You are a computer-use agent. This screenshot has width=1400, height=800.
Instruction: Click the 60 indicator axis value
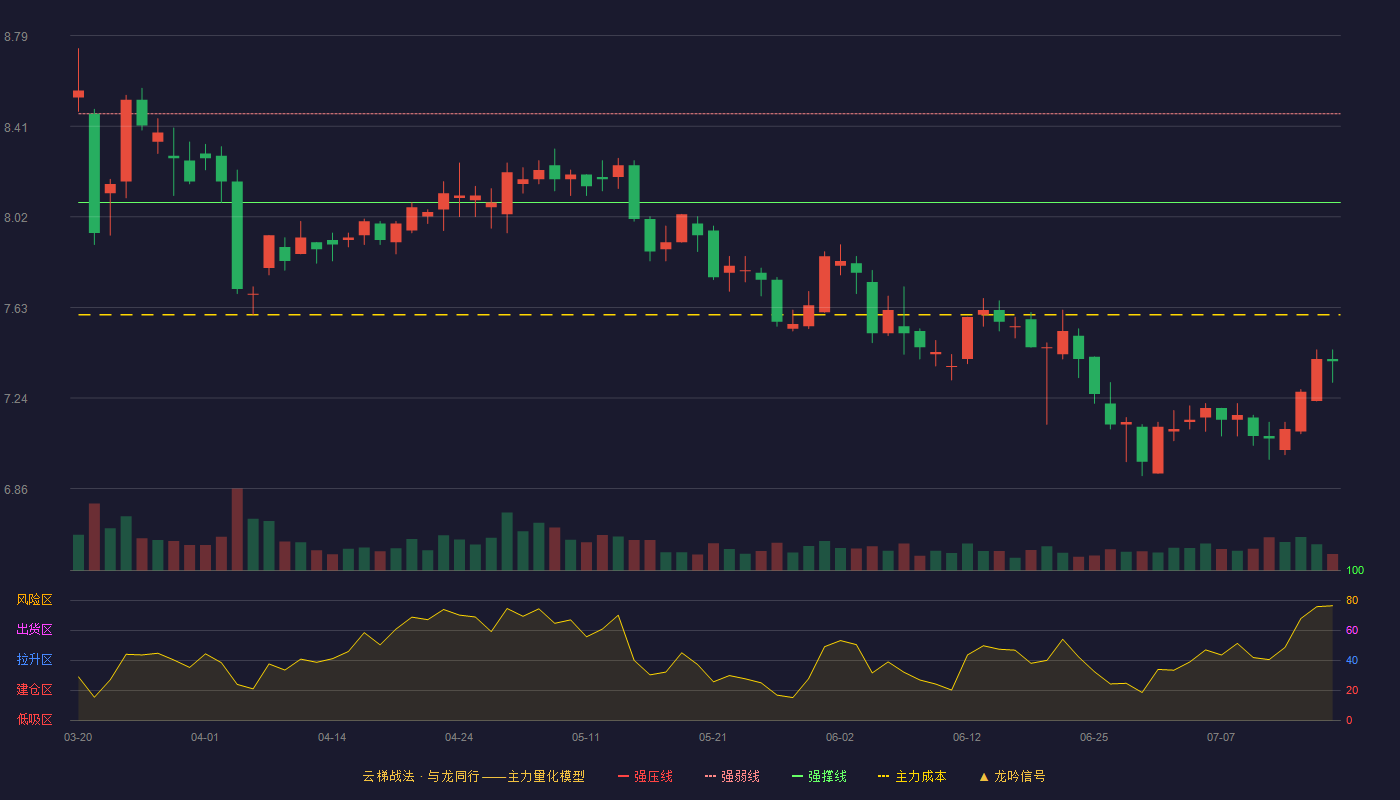tap(1352, 630)
